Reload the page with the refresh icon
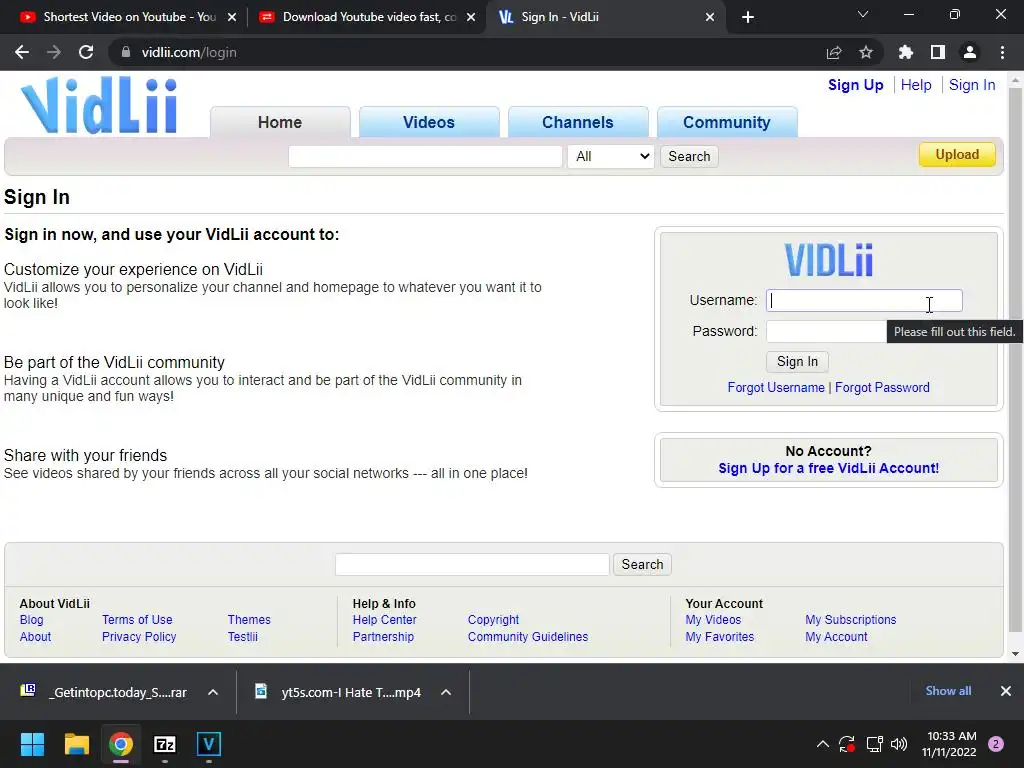This screenshot has width=1024, height=768. (86, 52)
